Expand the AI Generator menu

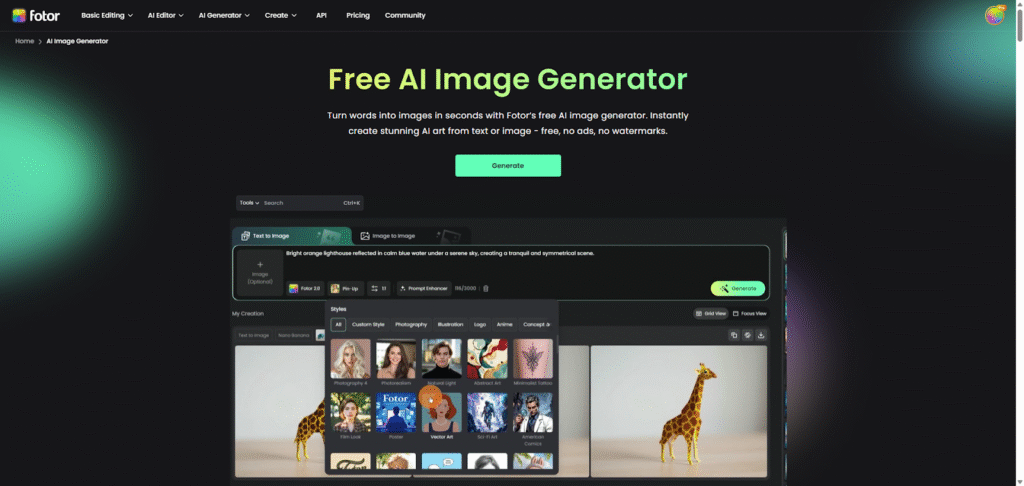pos(224,15)
